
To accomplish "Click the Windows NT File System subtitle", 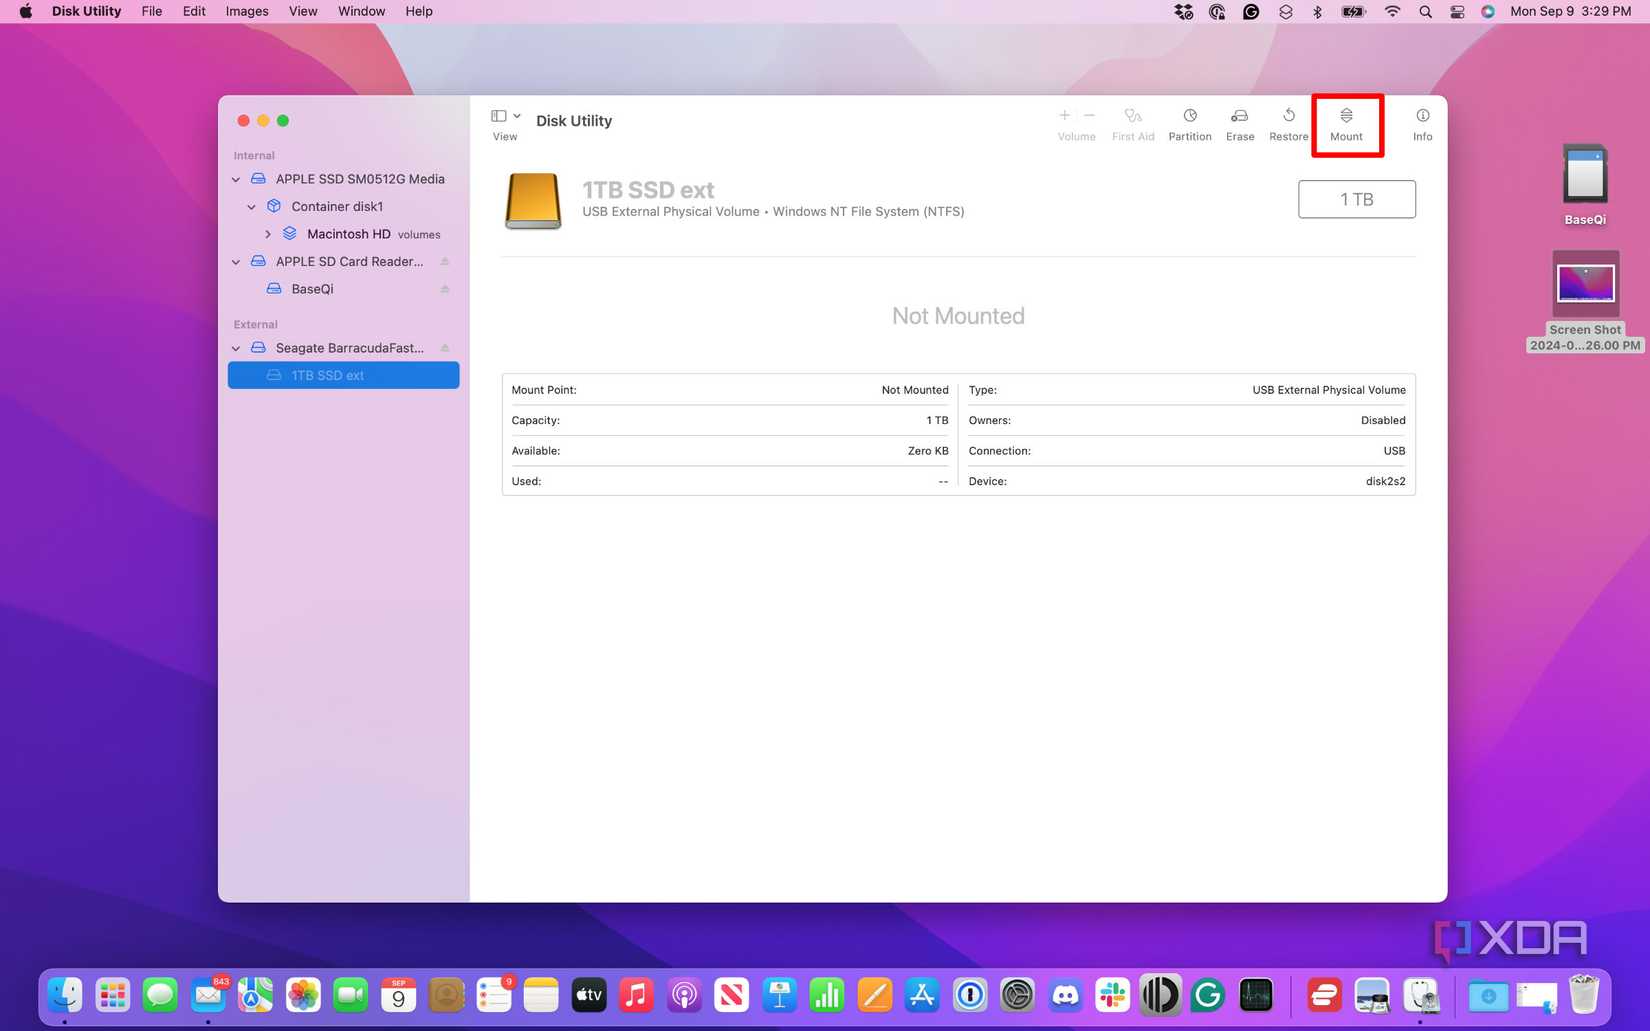I will point(868,211).
